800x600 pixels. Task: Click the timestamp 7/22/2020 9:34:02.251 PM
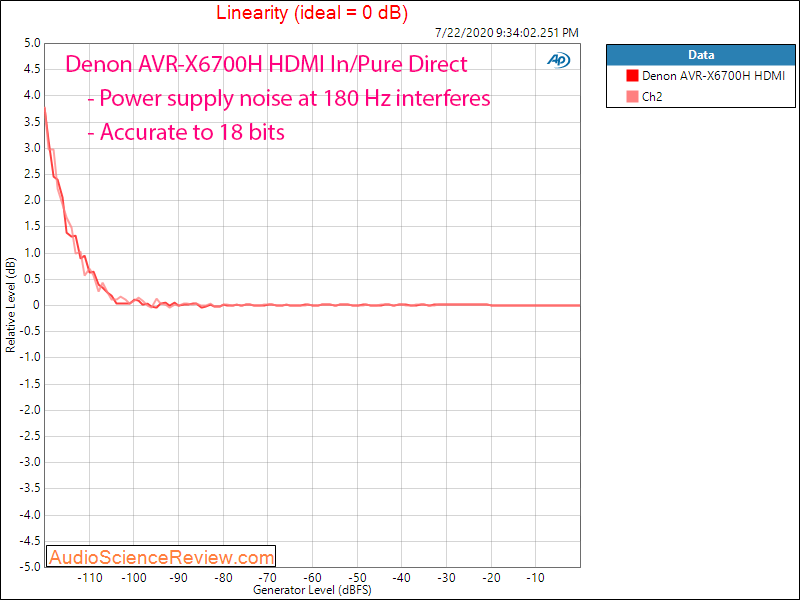coord(507,33)
